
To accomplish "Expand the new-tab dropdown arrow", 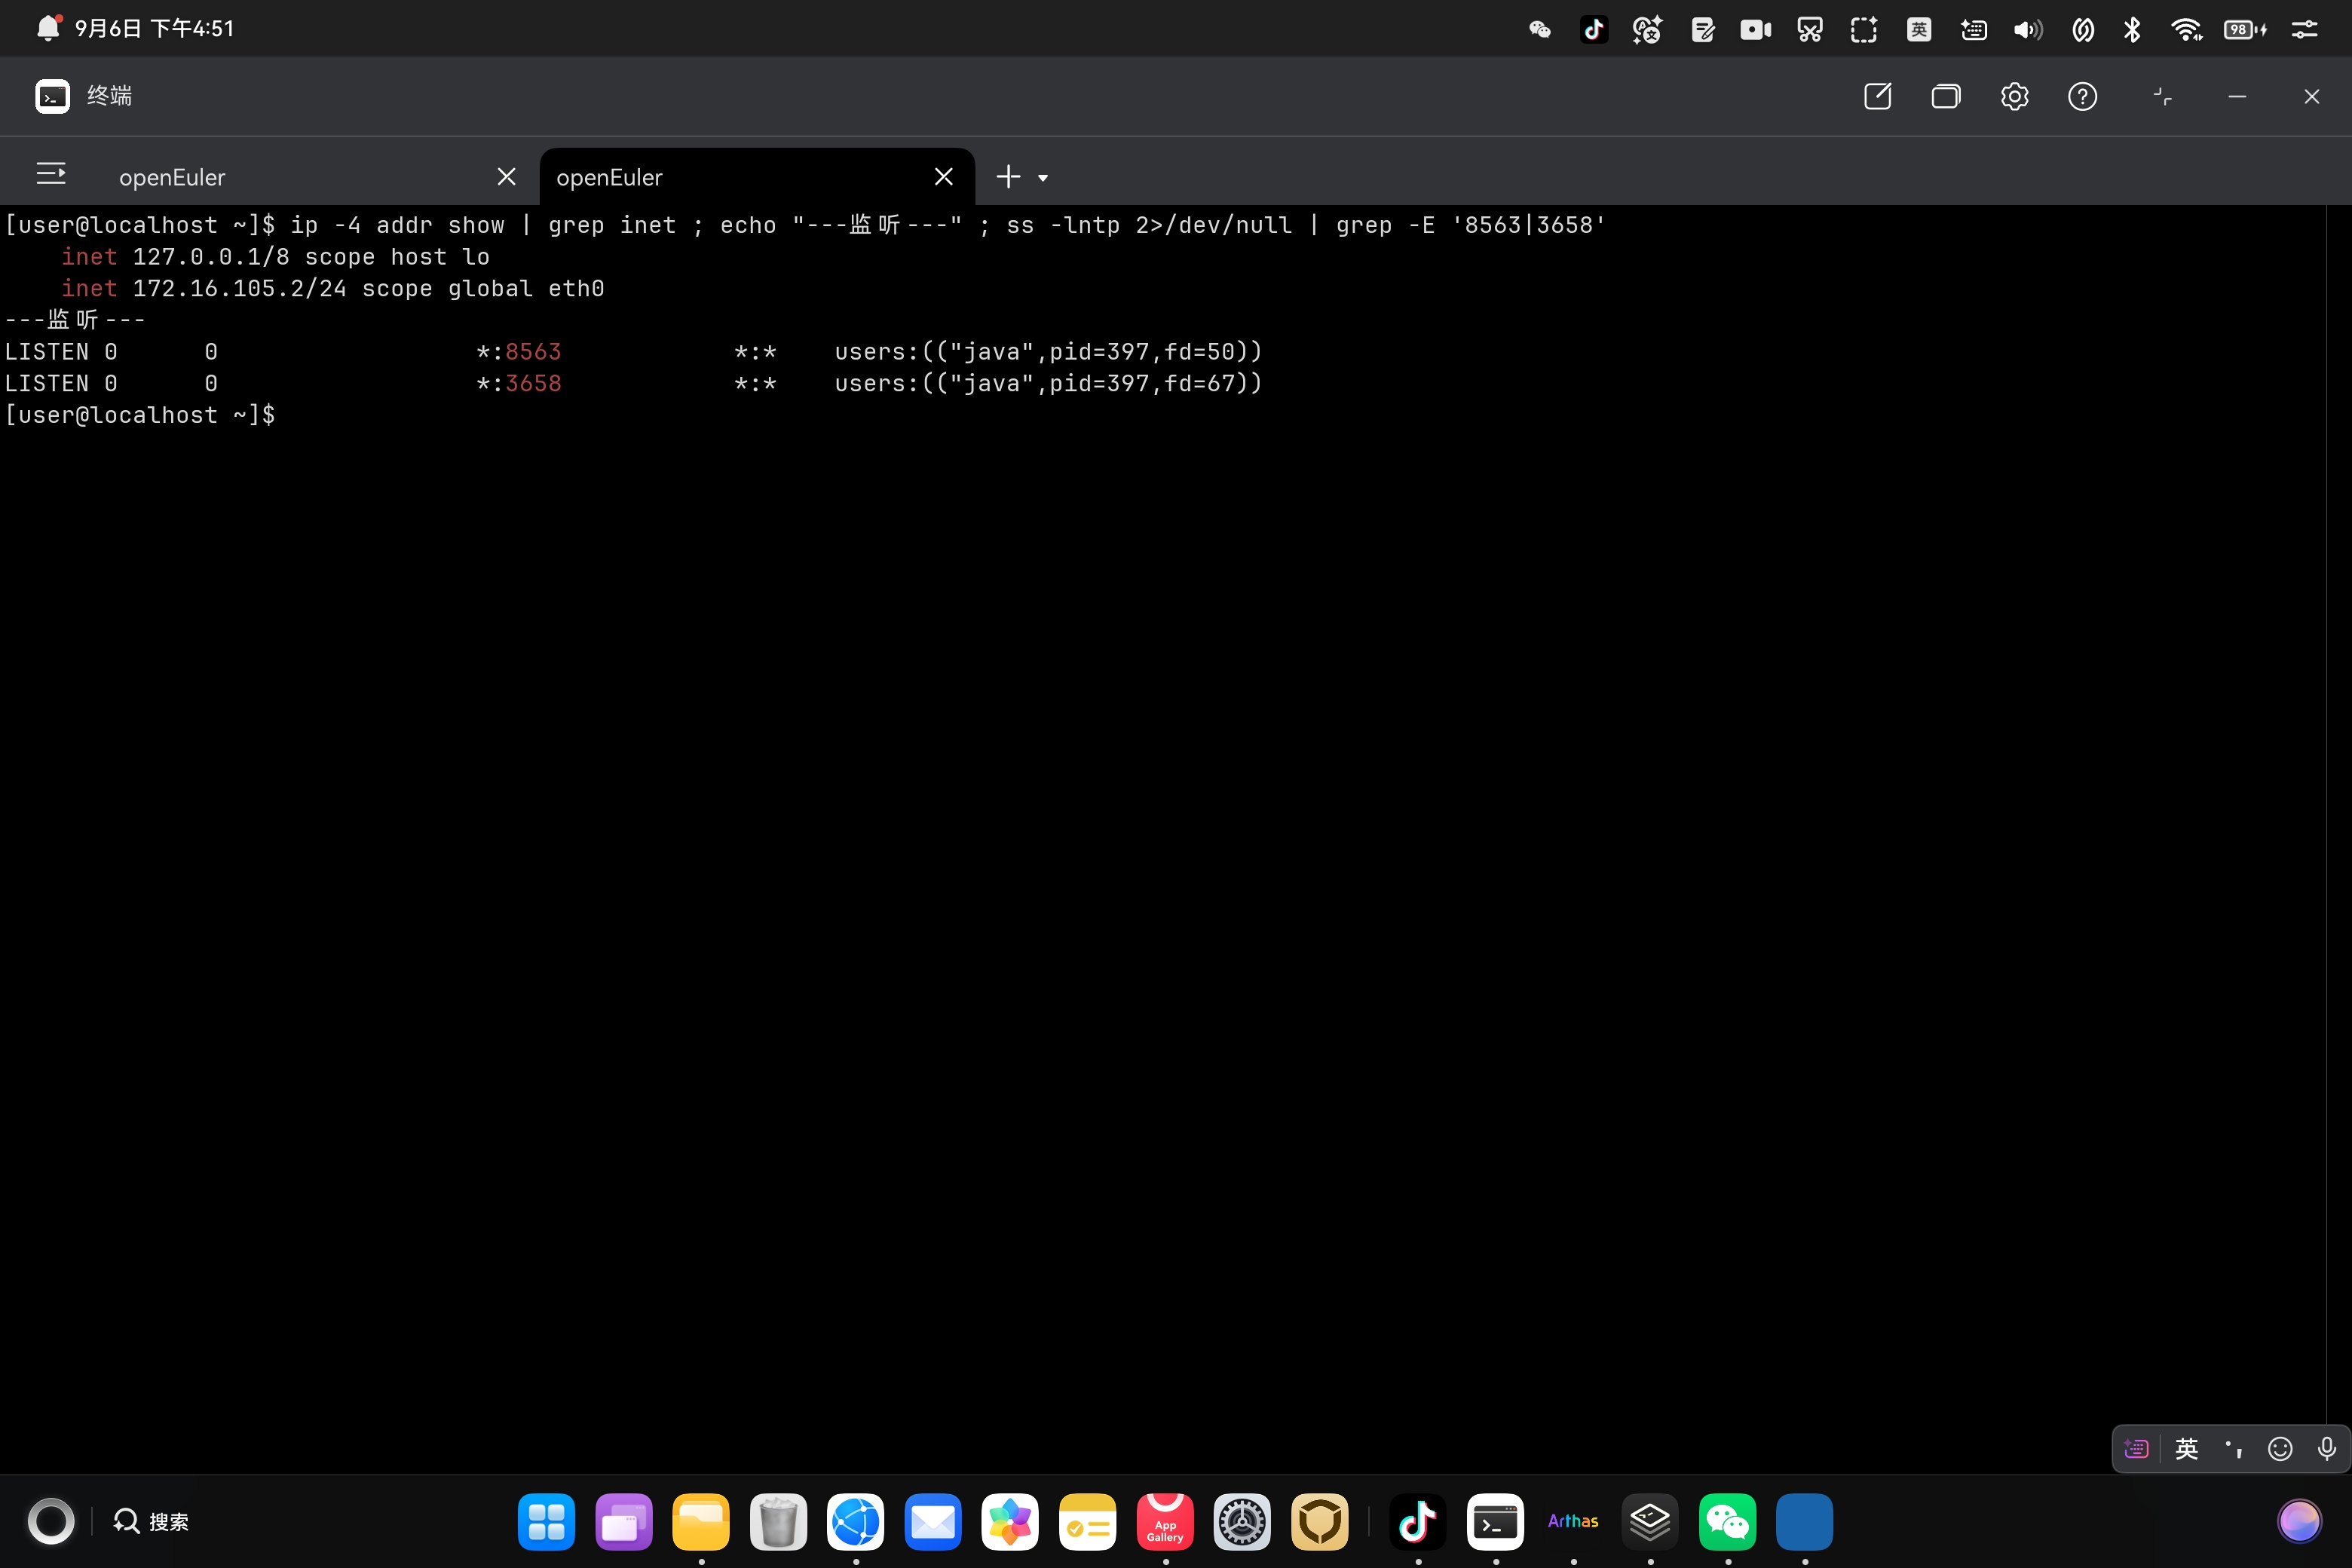I will 1042,178.
